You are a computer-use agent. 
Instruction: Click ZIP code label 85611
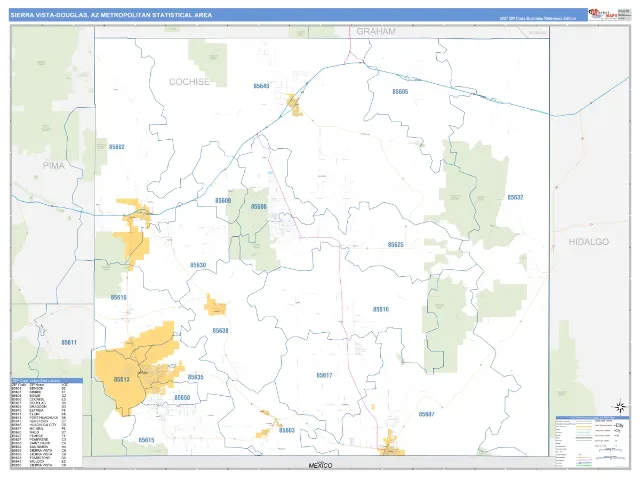(69, 342)
